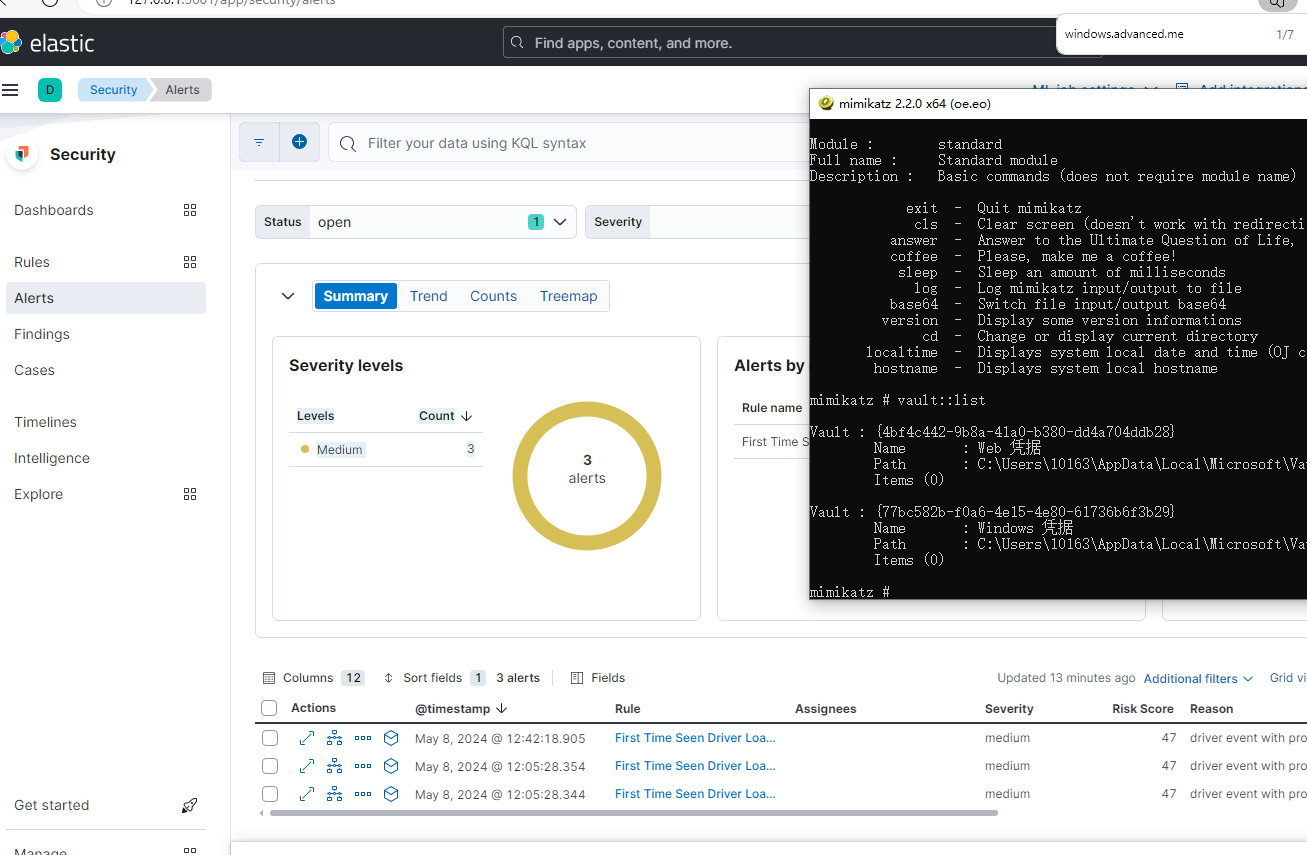Collapse the summary panel chevron
Screen dimensions: 1307x855
pyautogui.click(x=288, y=296)
